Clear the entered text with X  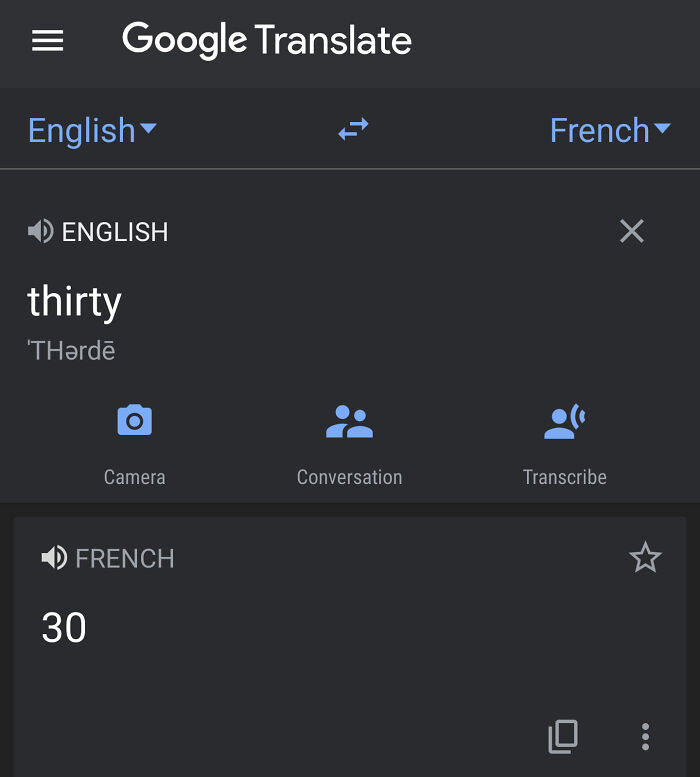pos(632,231)
